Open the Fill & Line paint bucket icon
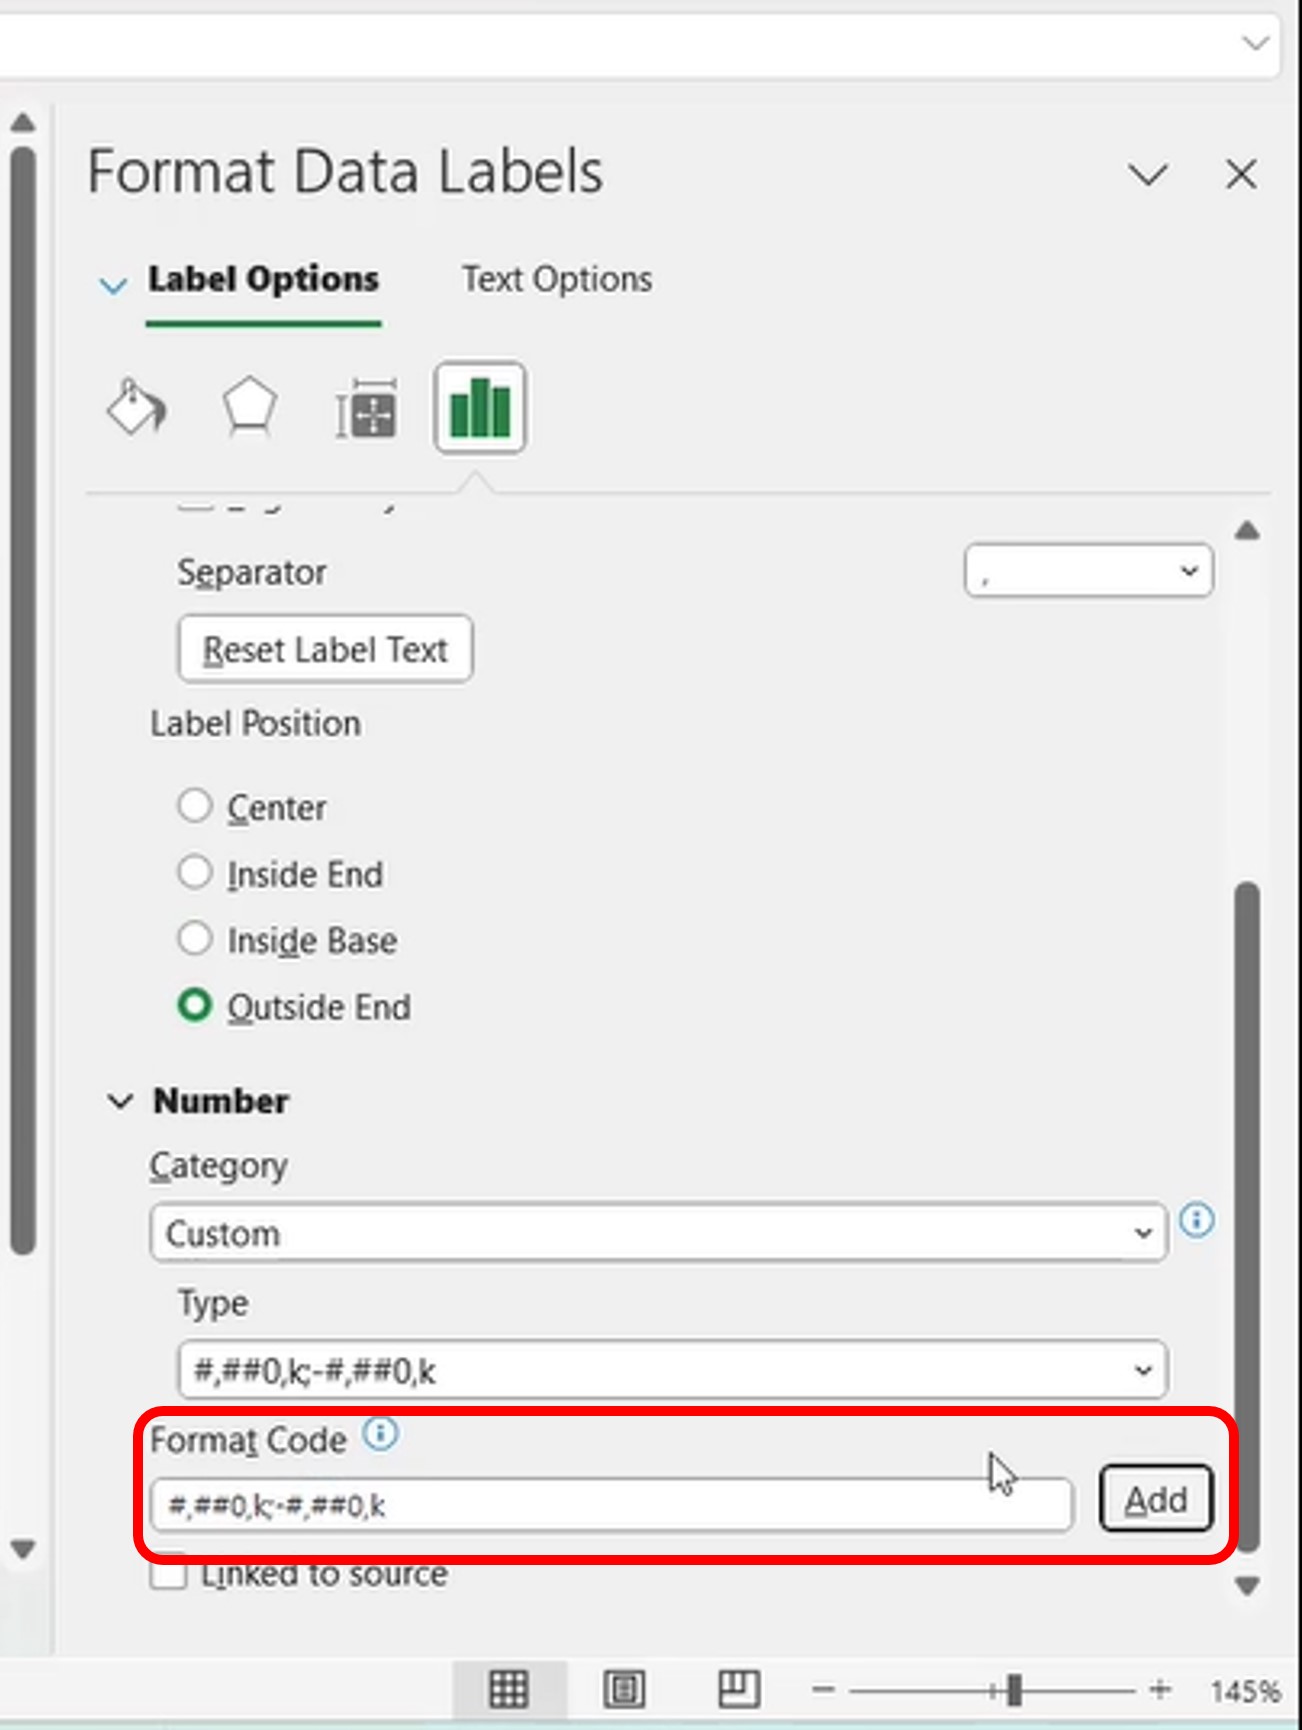The width and height of the screenshot is (1302, 1730). [136, 407]
